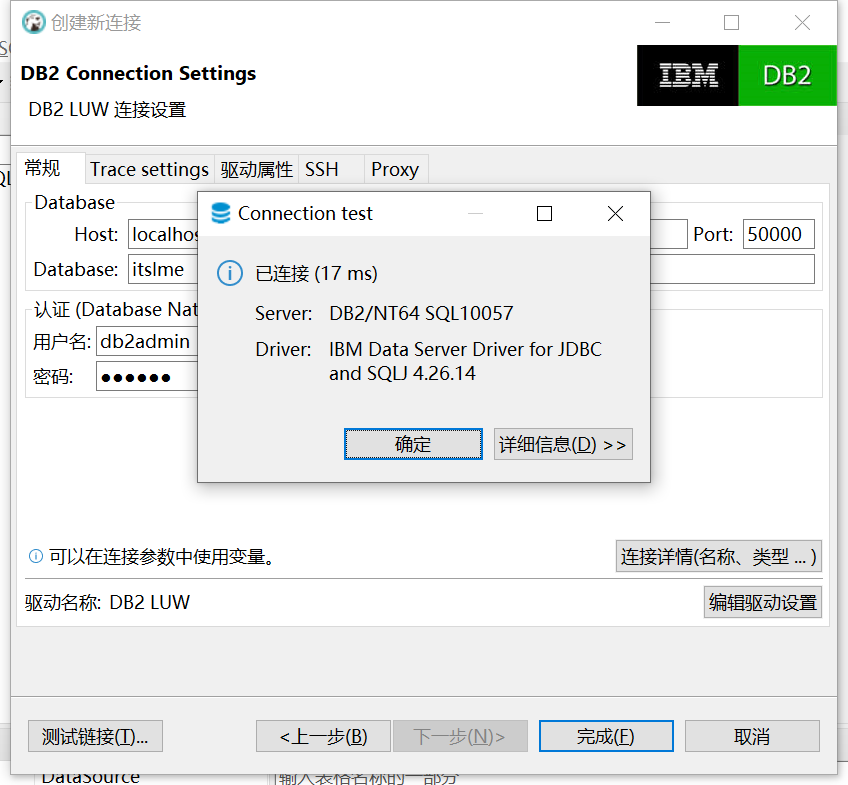Click the Connection test title text

click(x=305, y=214)
